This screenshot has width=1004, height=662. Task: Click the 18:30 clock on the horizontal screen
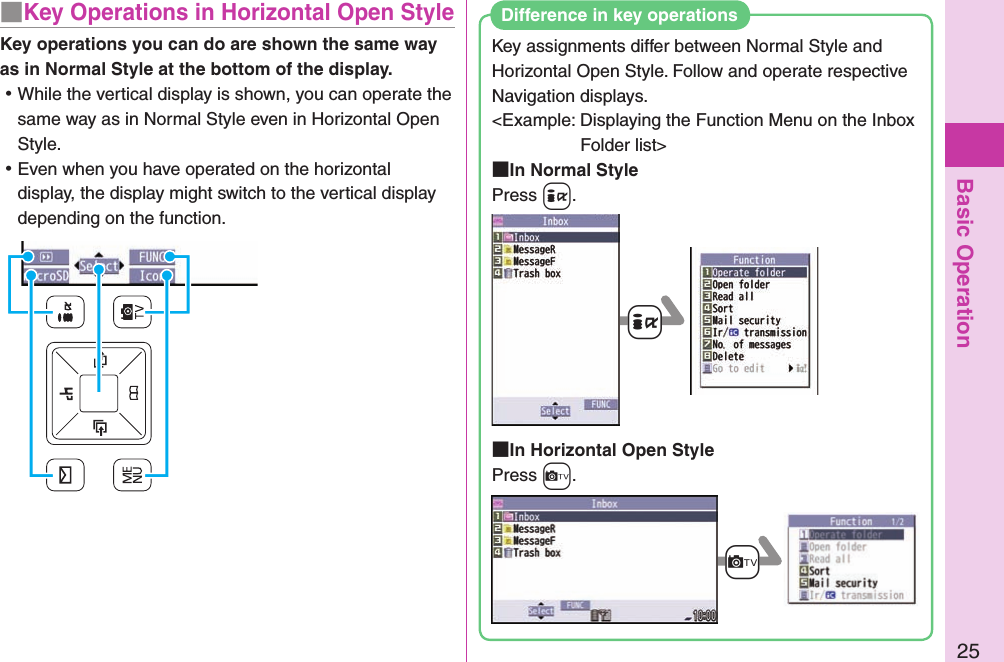(702, 616)
